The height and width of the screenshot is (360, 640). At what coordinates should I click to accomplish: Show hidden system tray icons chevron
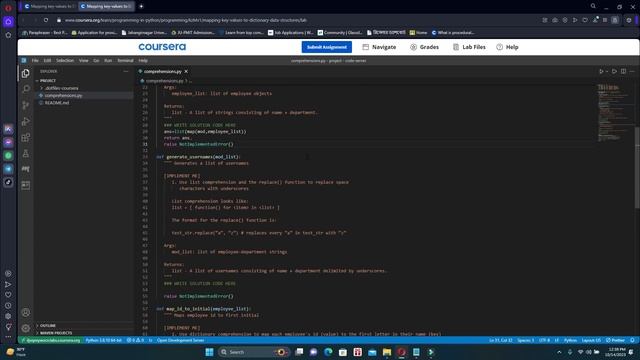pos(559,352)
